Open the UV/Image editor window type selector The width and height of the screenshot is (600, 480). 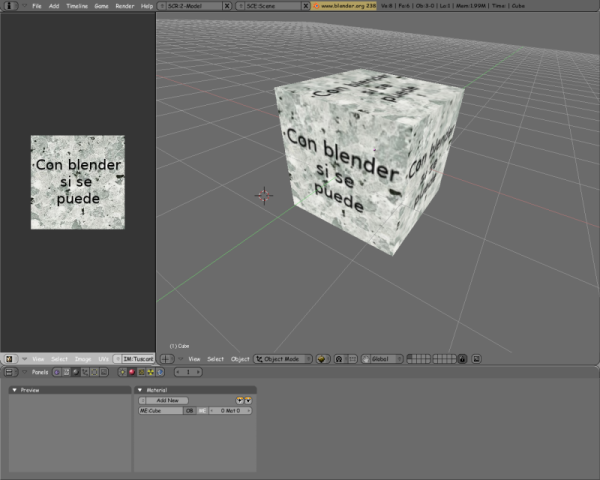(x=10, y=359)
